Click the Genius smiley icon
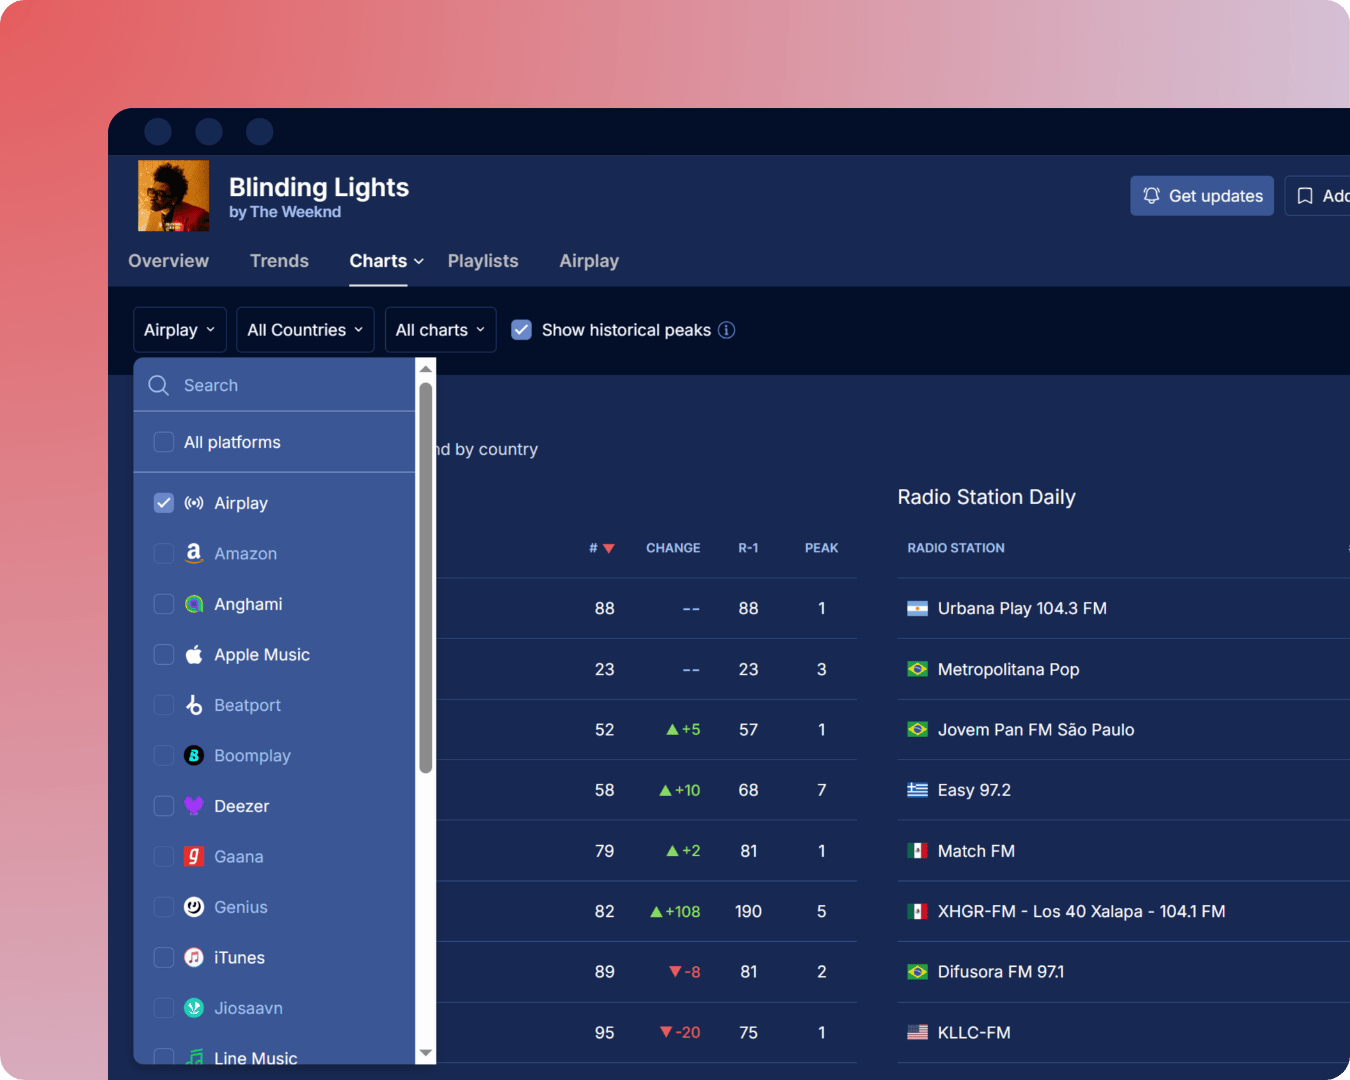 click(194, 907)
